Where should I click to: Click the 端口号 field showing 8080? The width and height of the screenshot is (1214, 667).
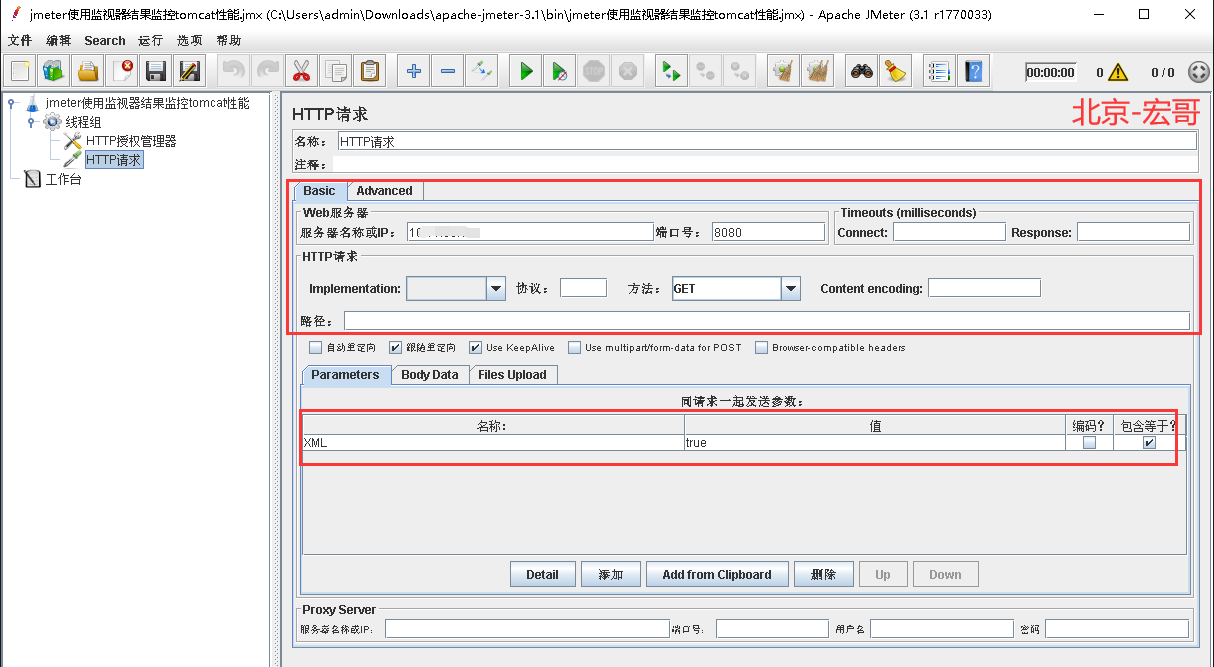point(768,232)
